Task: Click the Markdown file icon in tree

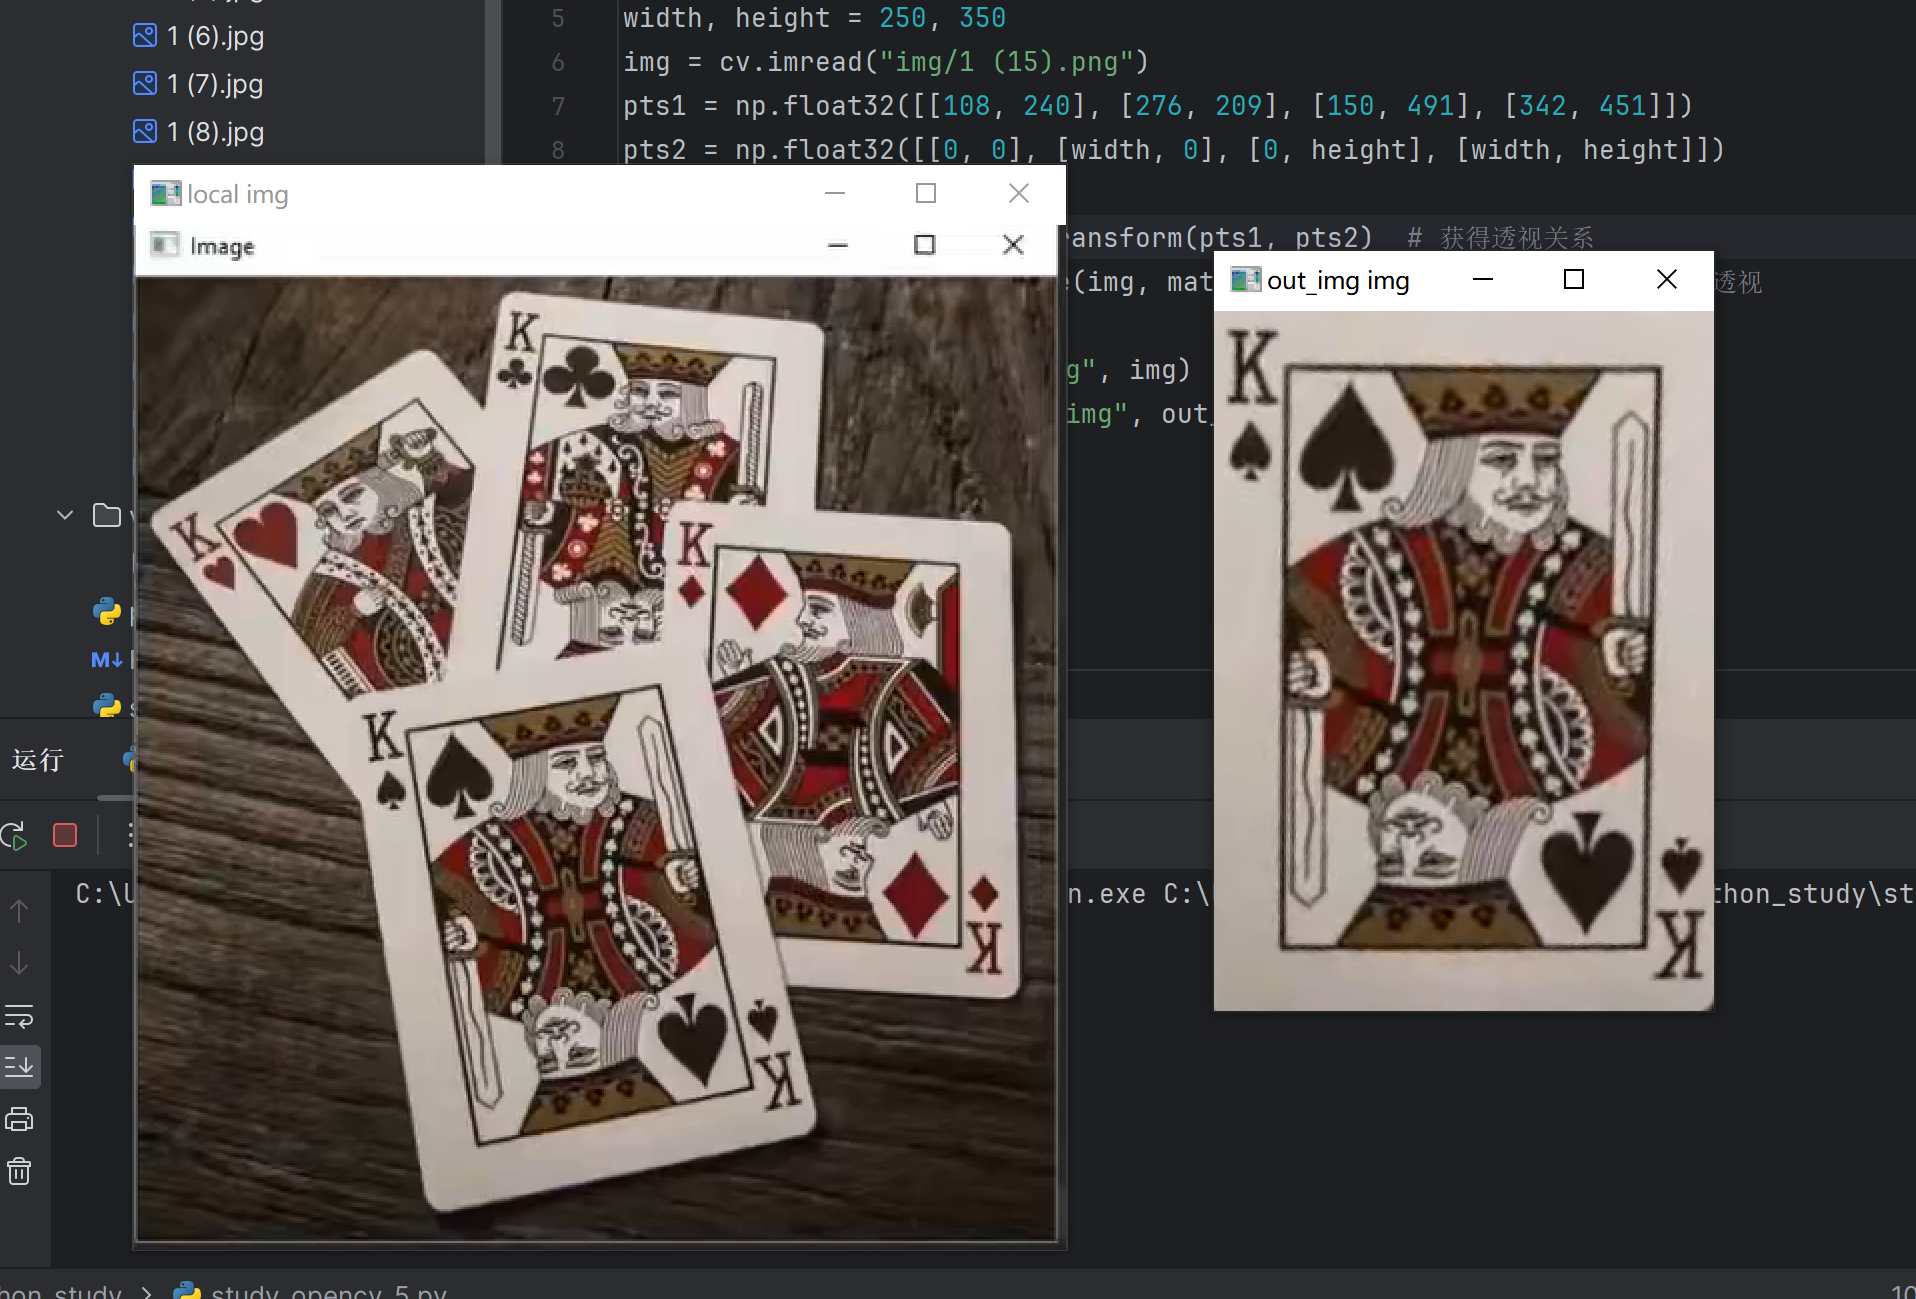Action: [x=106, y=660]
